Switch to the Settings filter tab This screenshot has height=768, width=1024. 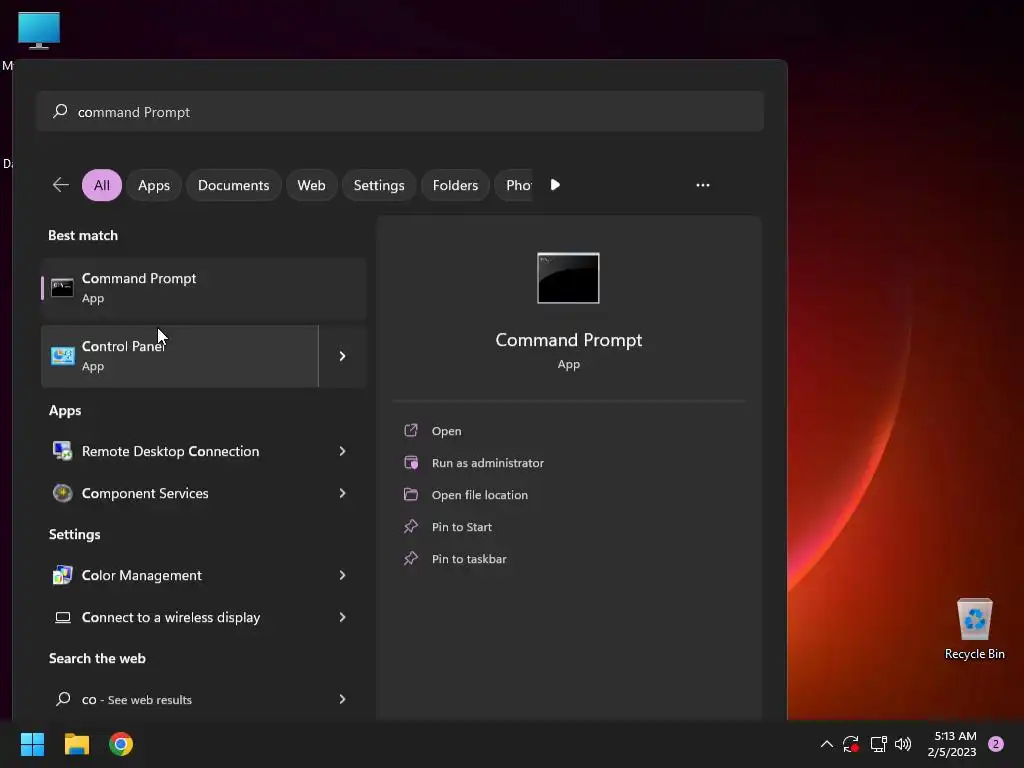click(379, 185)
